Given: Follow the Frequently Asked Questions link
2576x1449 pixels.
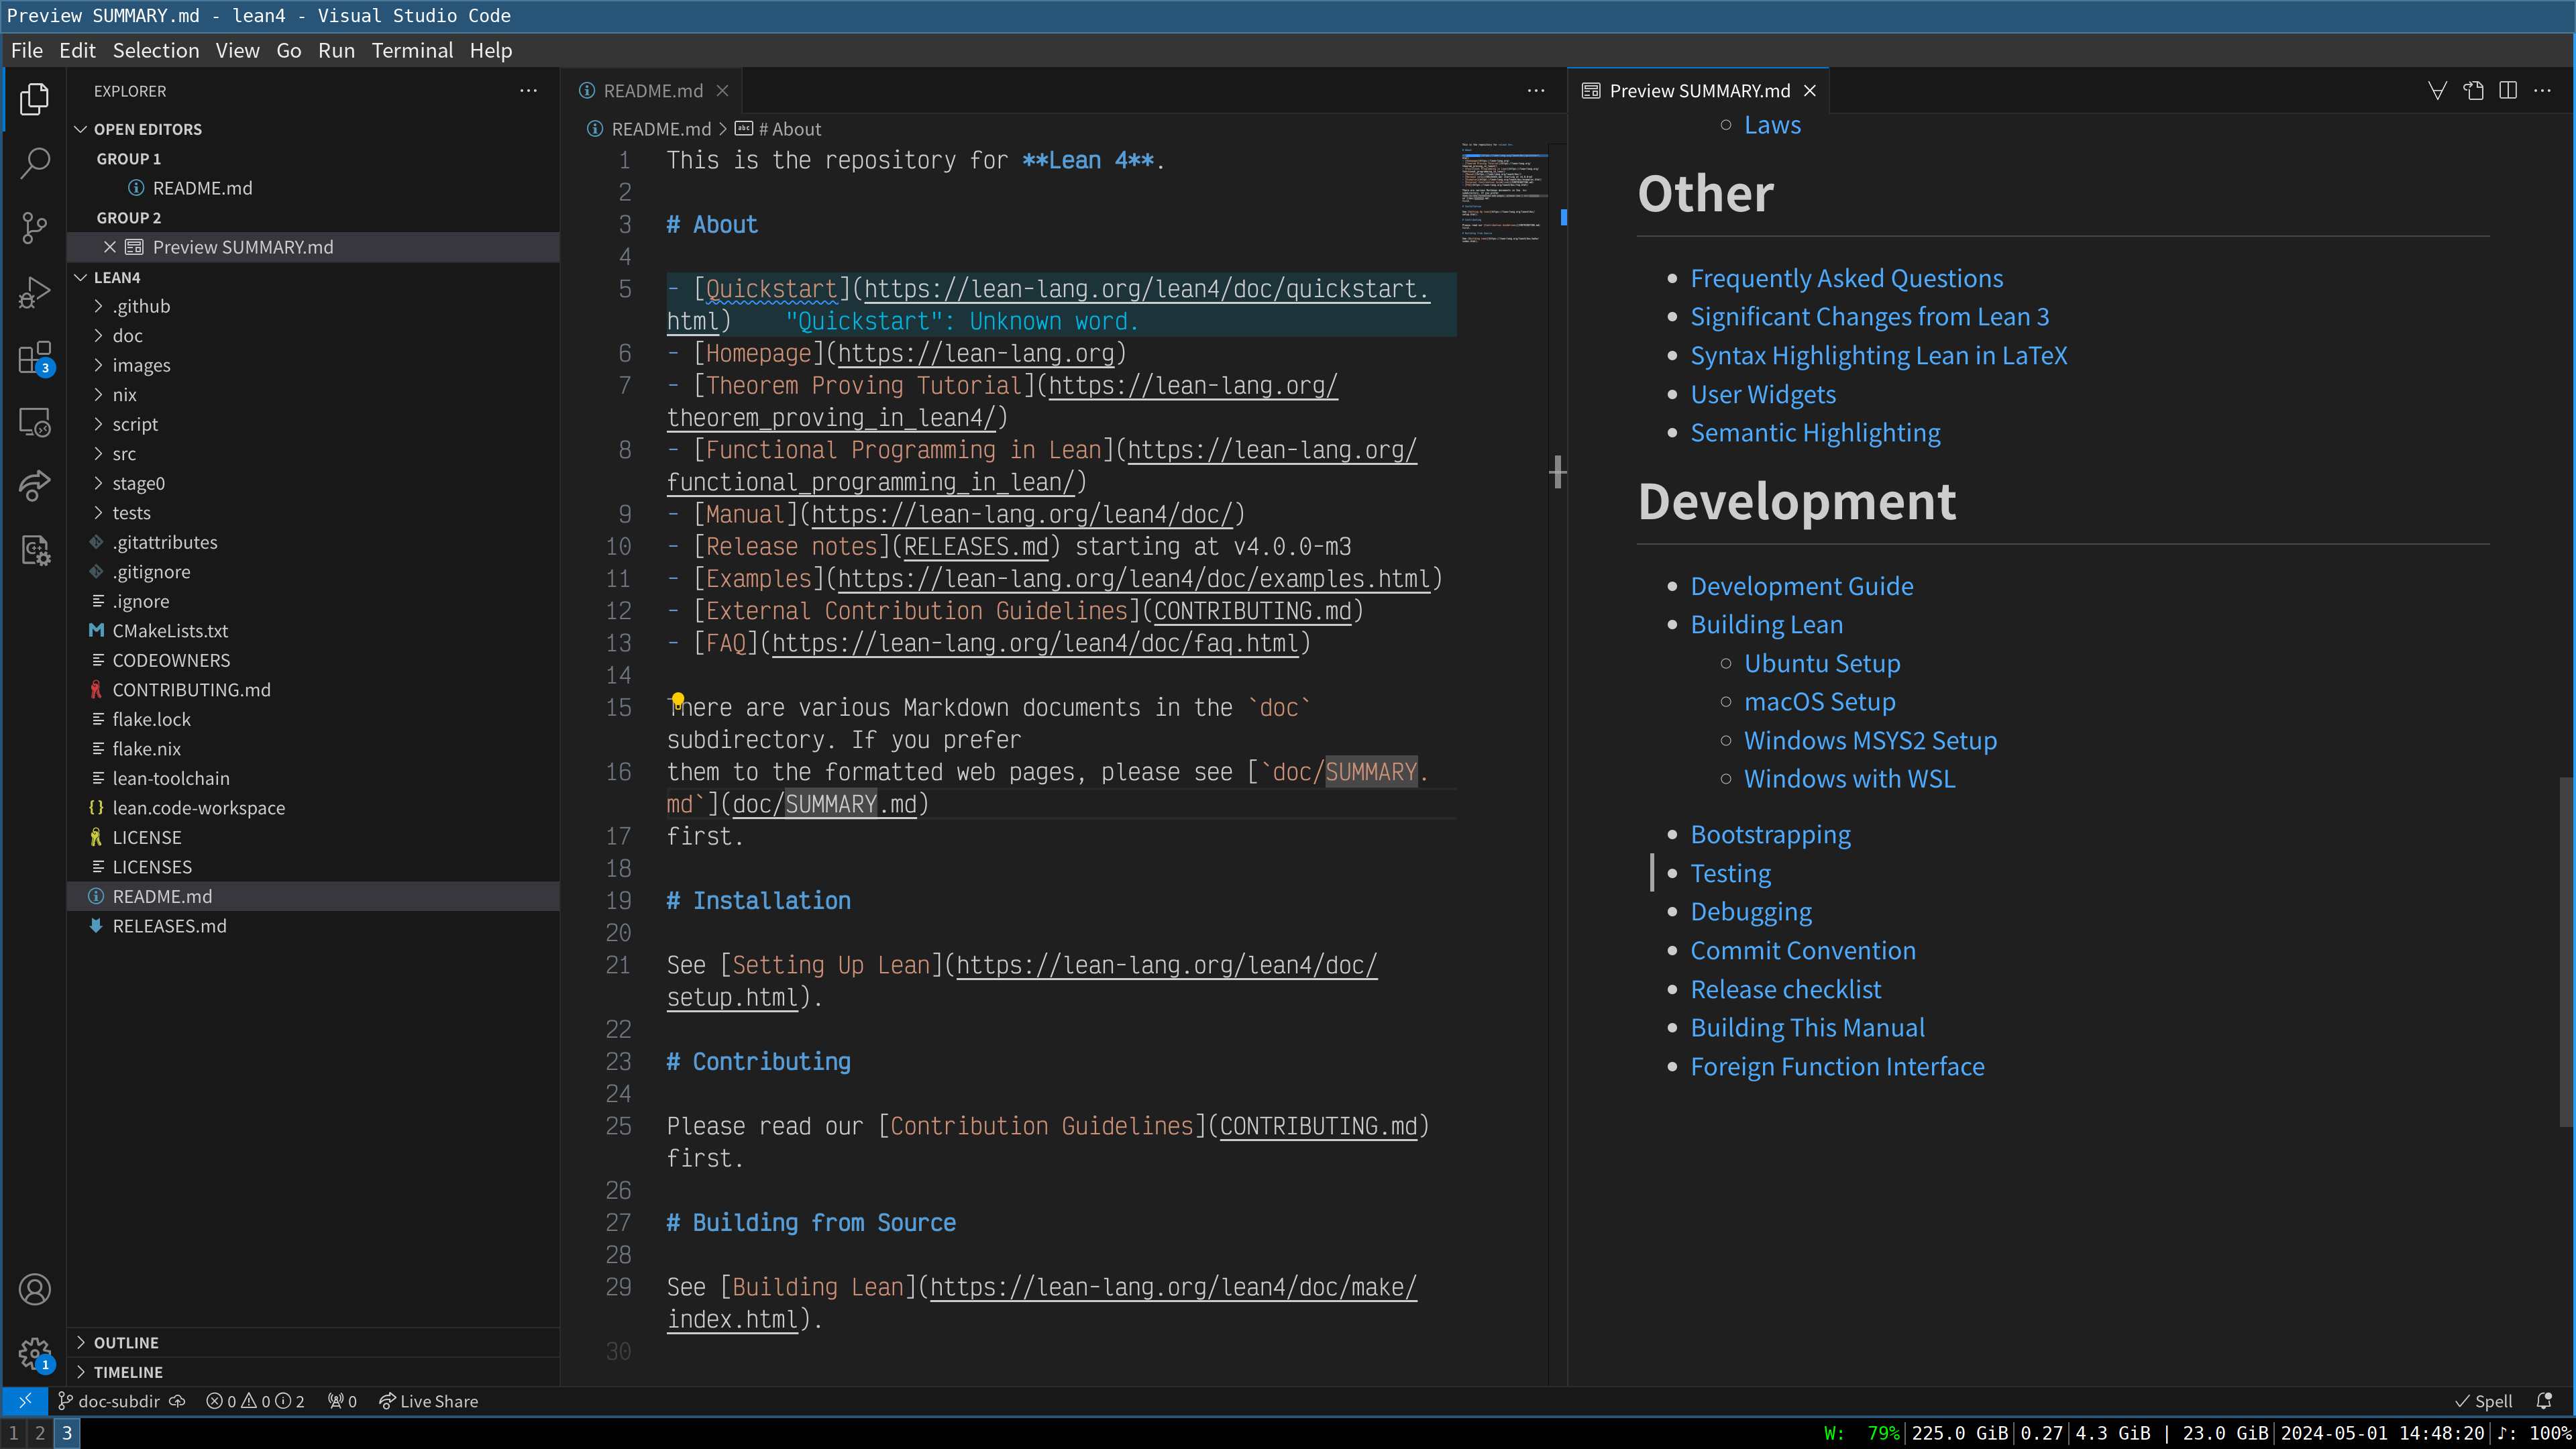Looking at the screenshot, I should pos(1846,278).
